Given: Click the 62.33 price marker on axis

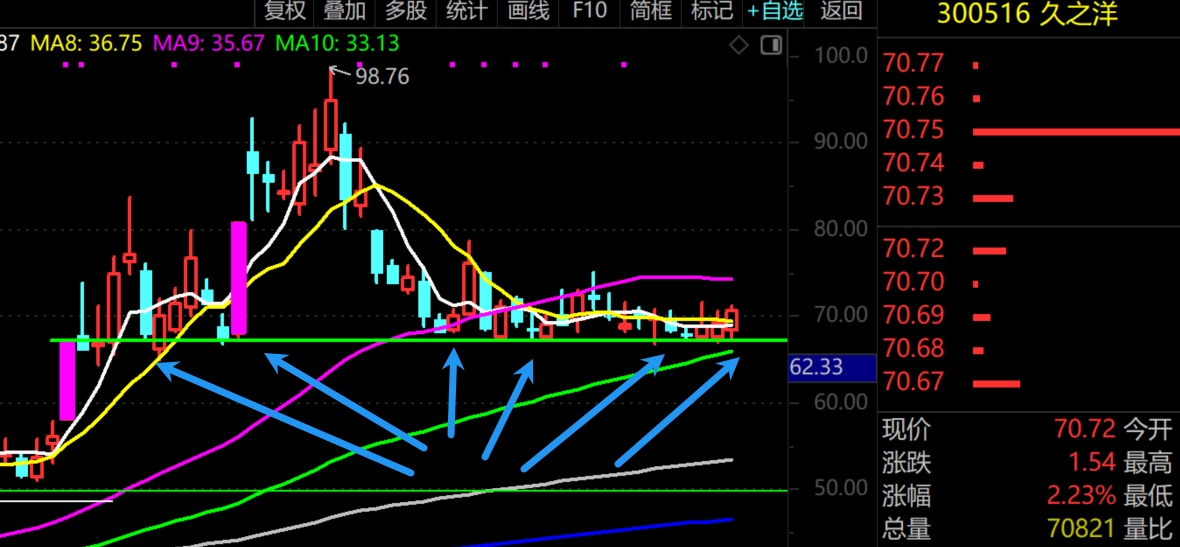Looking at the screenshot, I should (x=816, y=368).
